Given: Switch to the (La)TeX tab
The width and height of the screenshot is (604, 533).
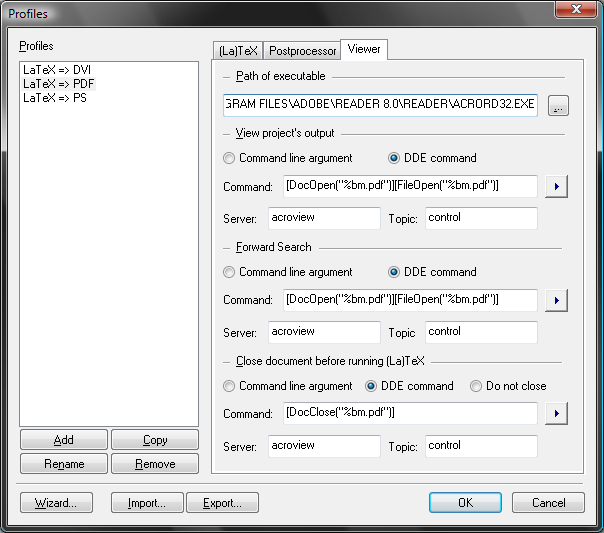Looking at the screenshot, I should click(238, 51).
